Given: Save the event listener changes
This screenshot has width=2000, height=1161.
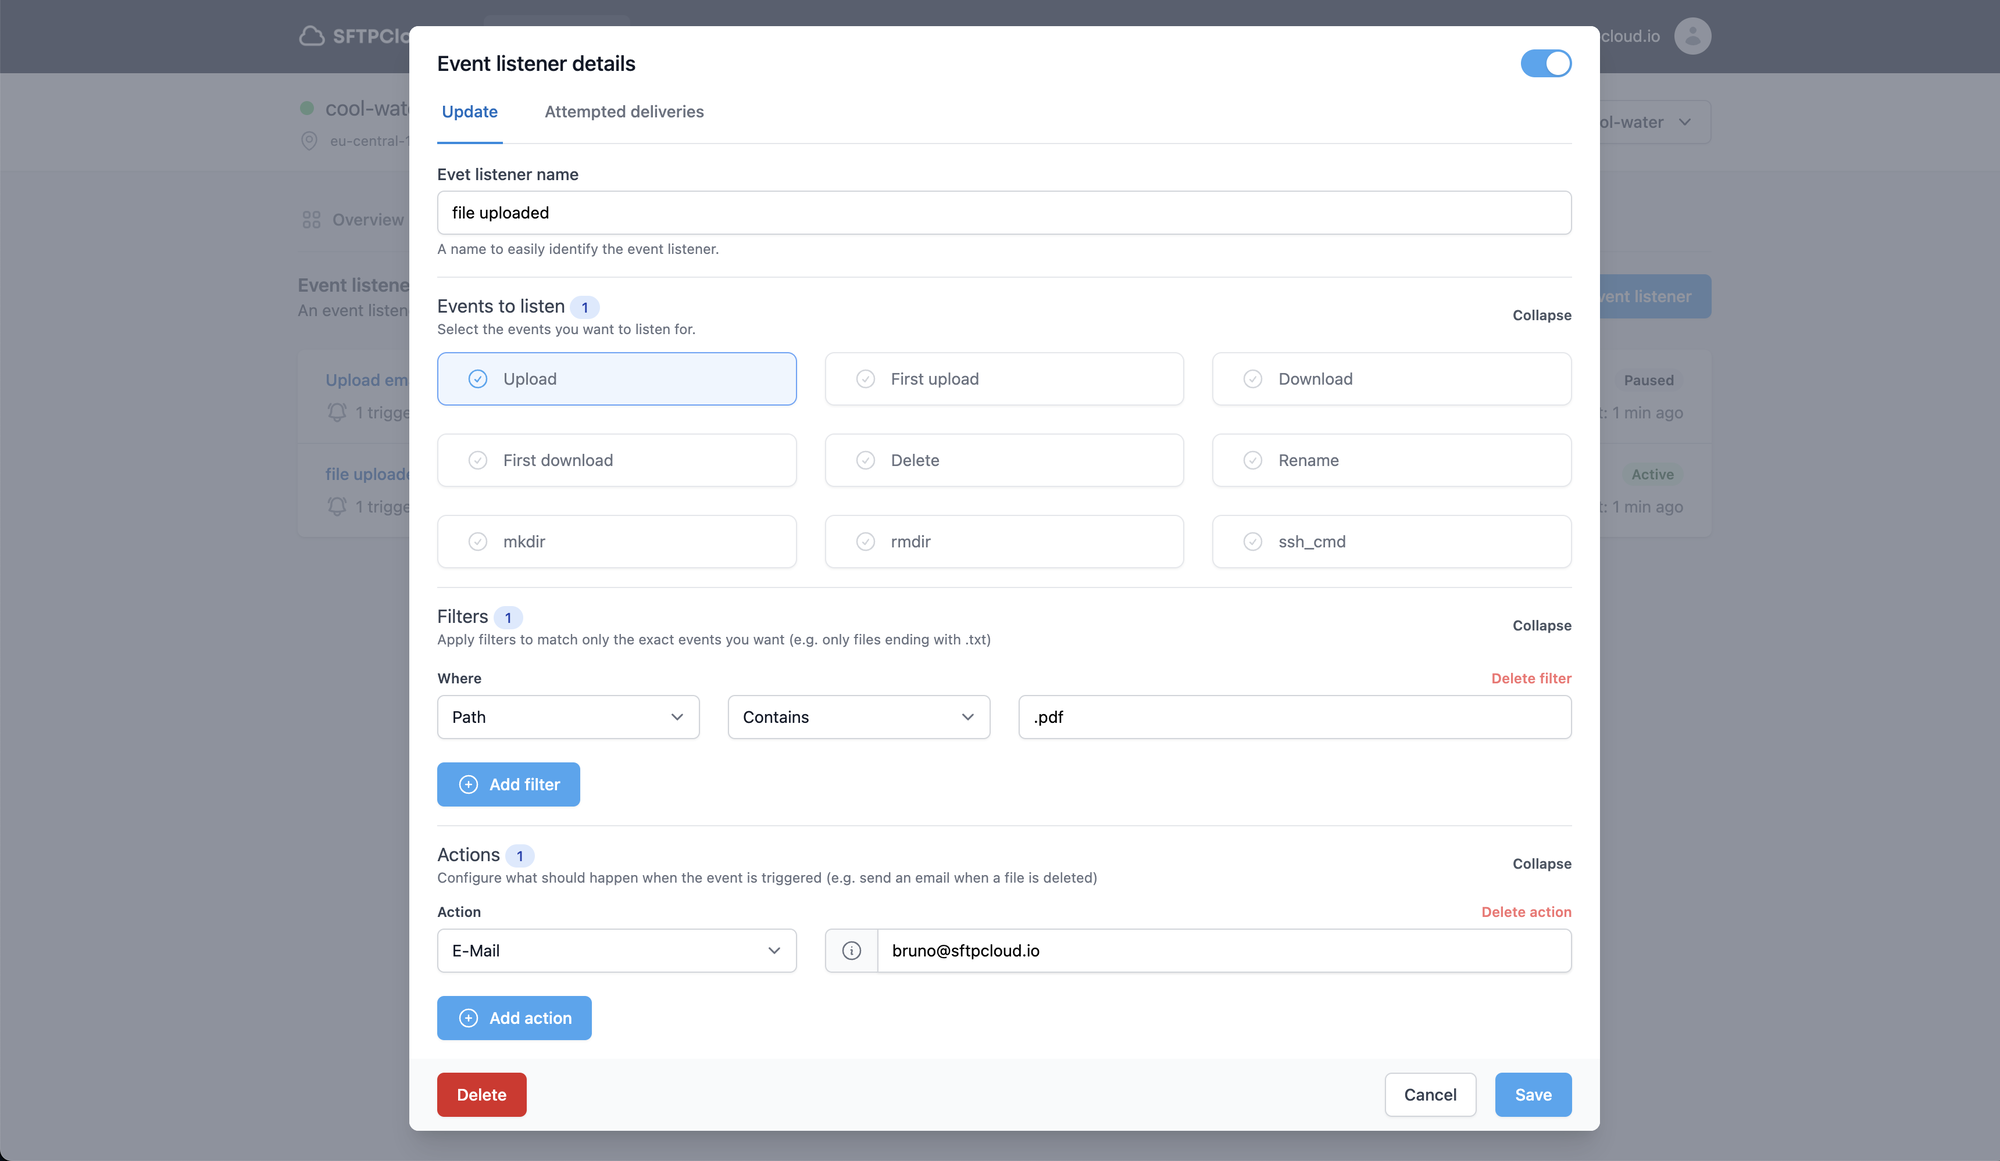Looking at the screenshot, I should [1533, 1093].
